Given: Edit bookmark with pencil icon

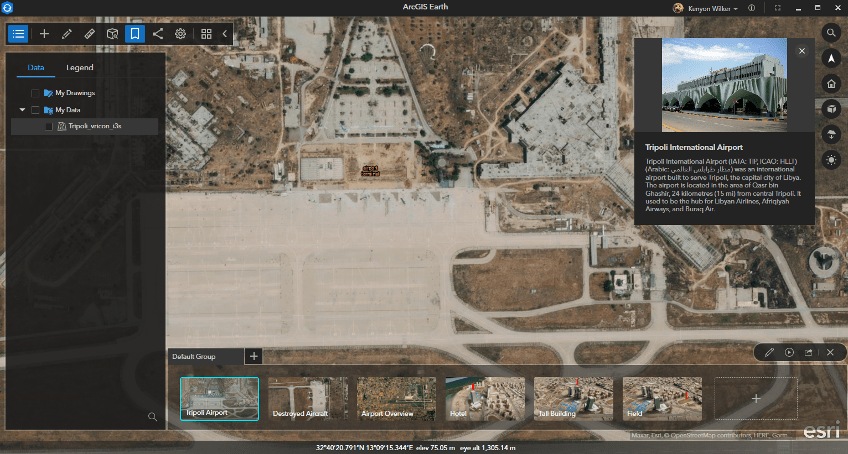Looking at the screenshot, I should coord(769,352).
